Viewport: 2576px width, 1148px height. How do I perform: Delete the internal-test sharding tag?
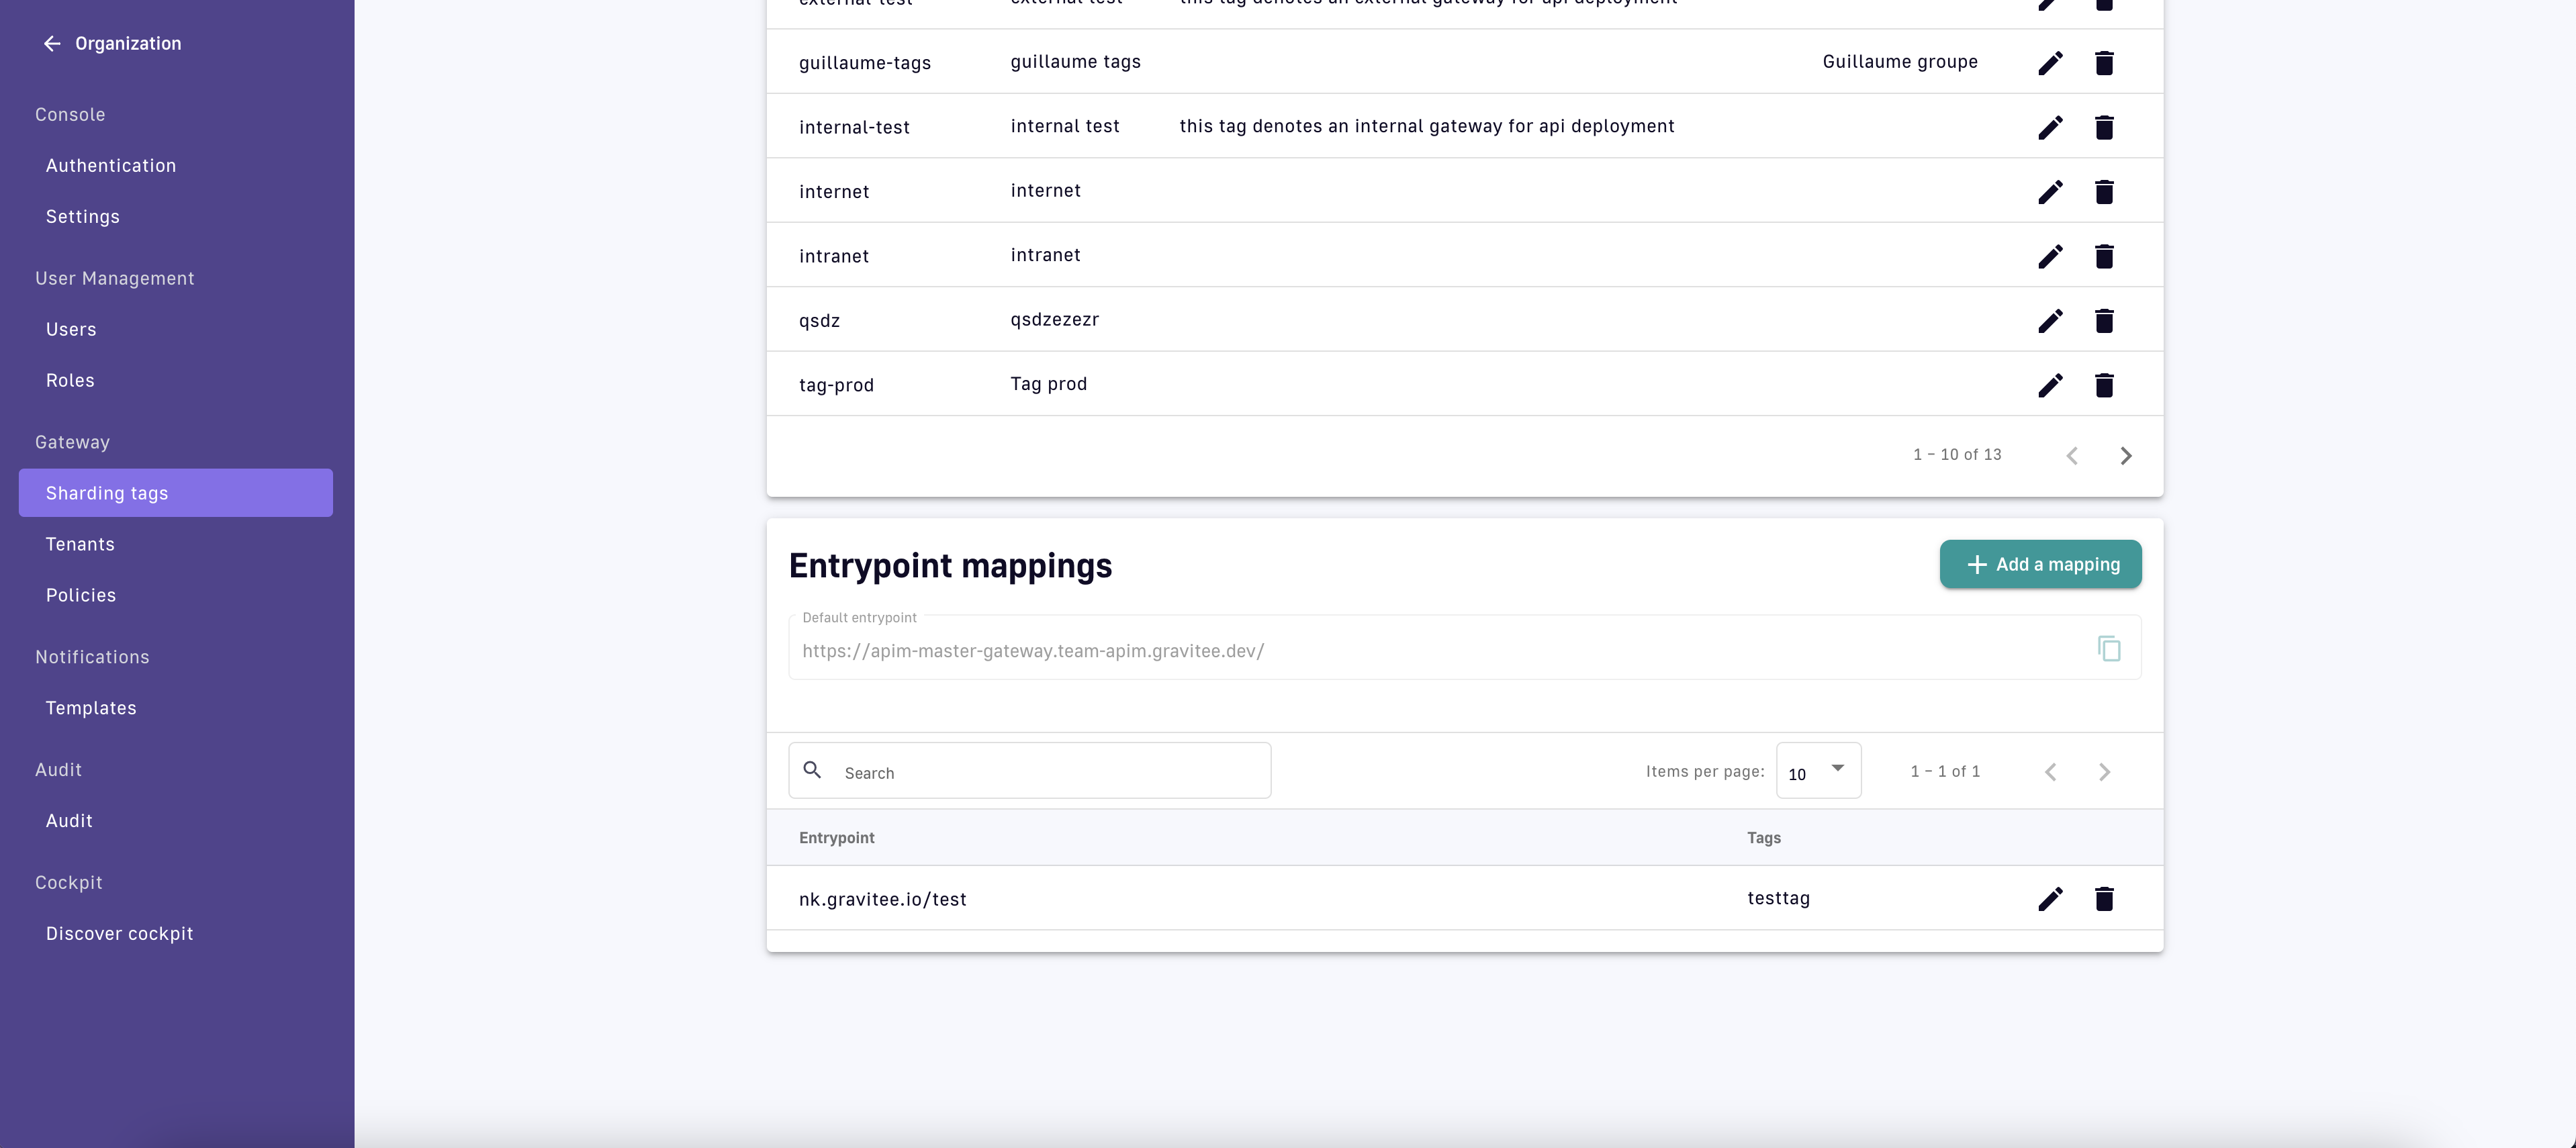[x=2104, y=127]
